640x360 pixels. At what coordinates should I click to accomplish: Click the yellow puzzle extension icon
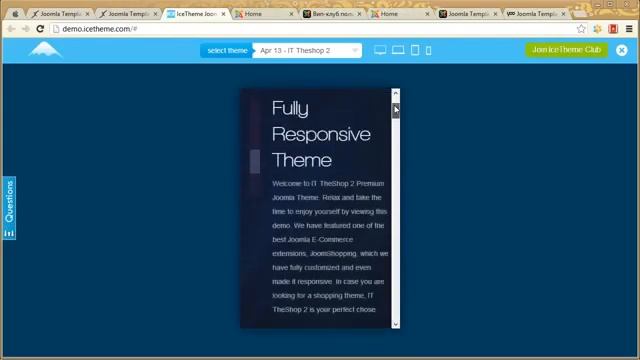(x=598, y=29)
